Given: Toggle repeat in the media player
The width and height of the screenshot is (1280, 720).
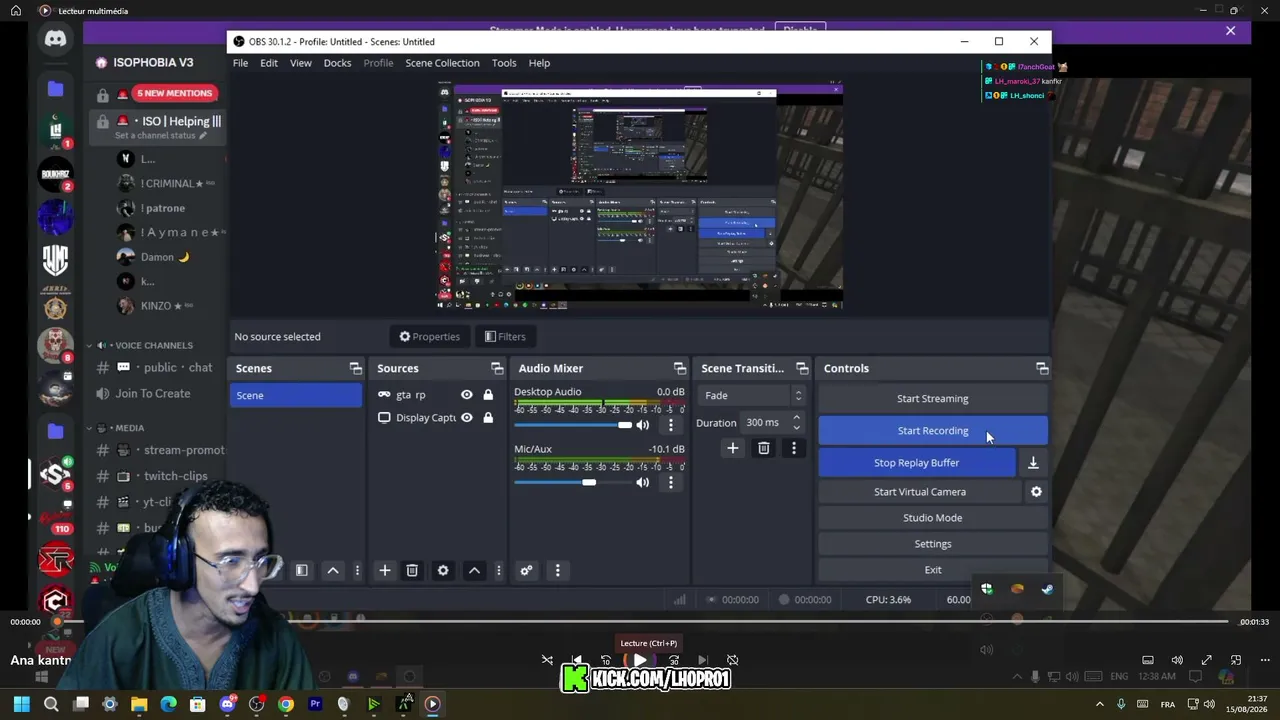Looking at the screenshot, I should pyautogui.click(x=732, y=660).
